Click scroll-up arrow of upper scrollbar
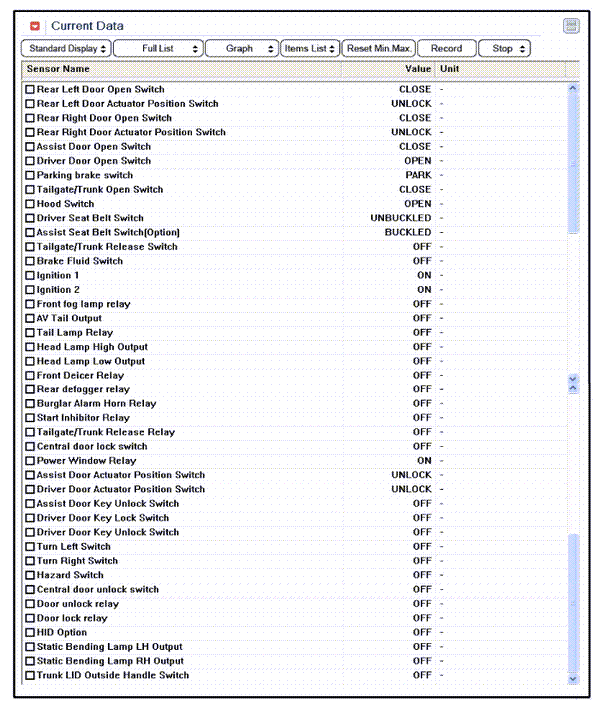The width and height of the screenshot is (600, 709). pos(573,89)
